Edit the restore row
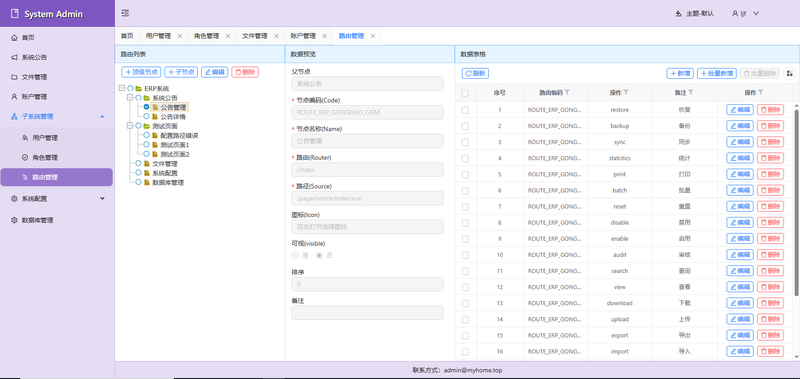The image size is (800, 379). pos(740,110)
